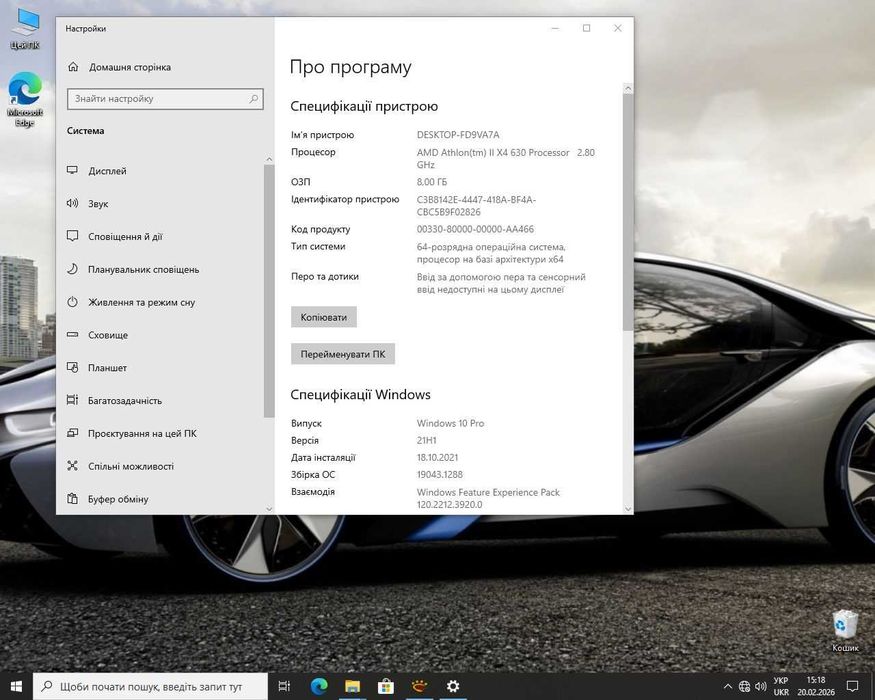Click the version value 21H1

coord(426,440)
